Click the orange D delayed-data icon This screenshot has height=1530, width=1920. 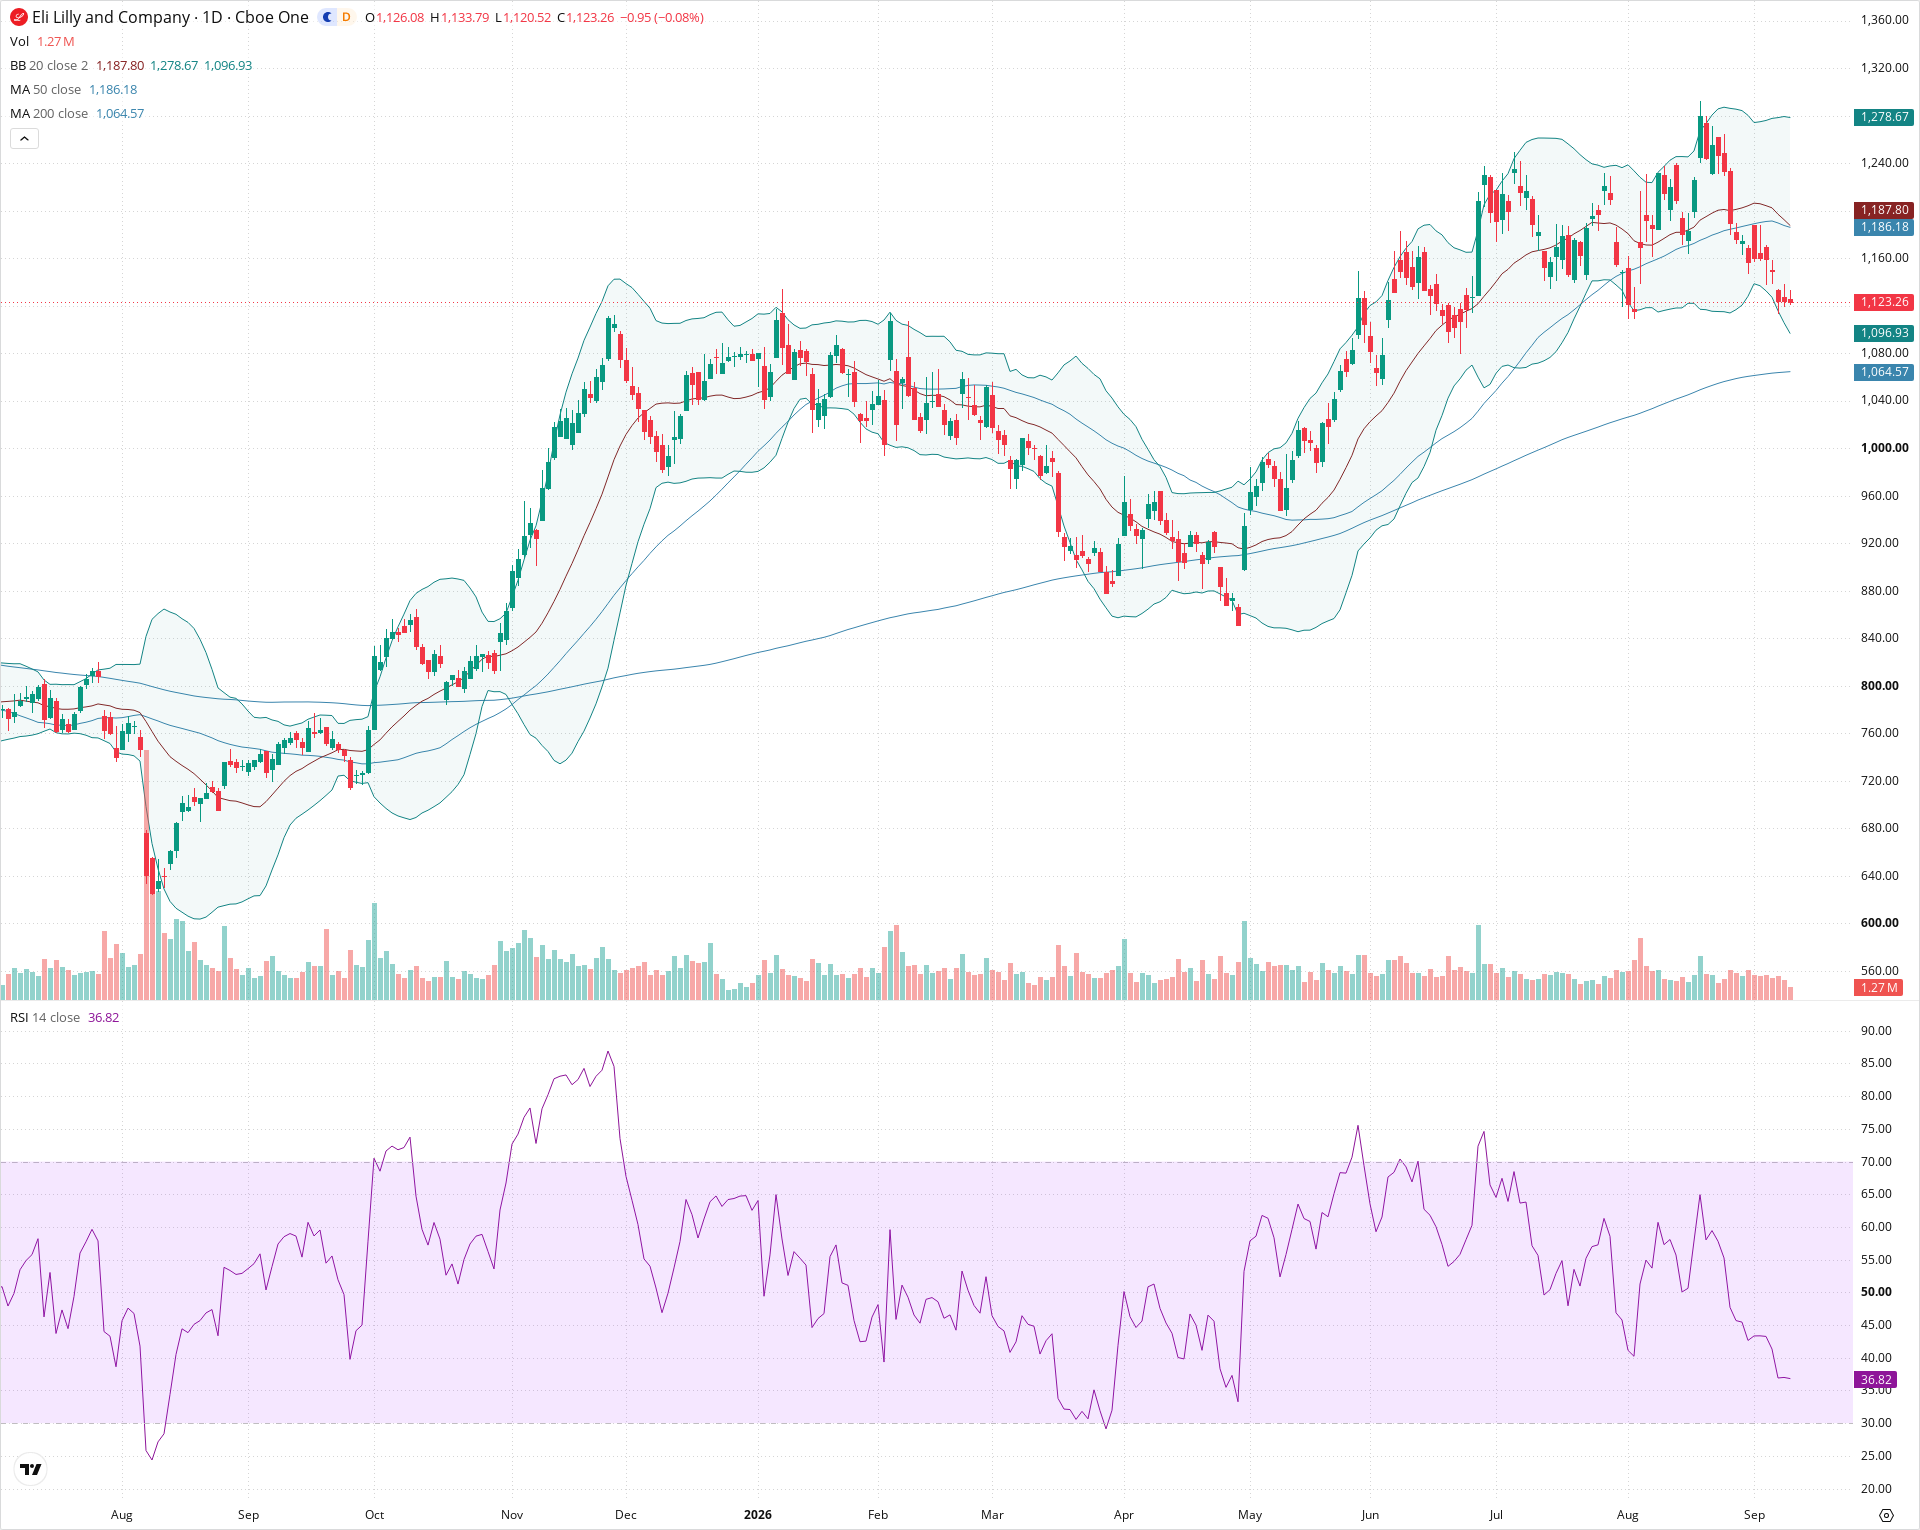[346, 17]
